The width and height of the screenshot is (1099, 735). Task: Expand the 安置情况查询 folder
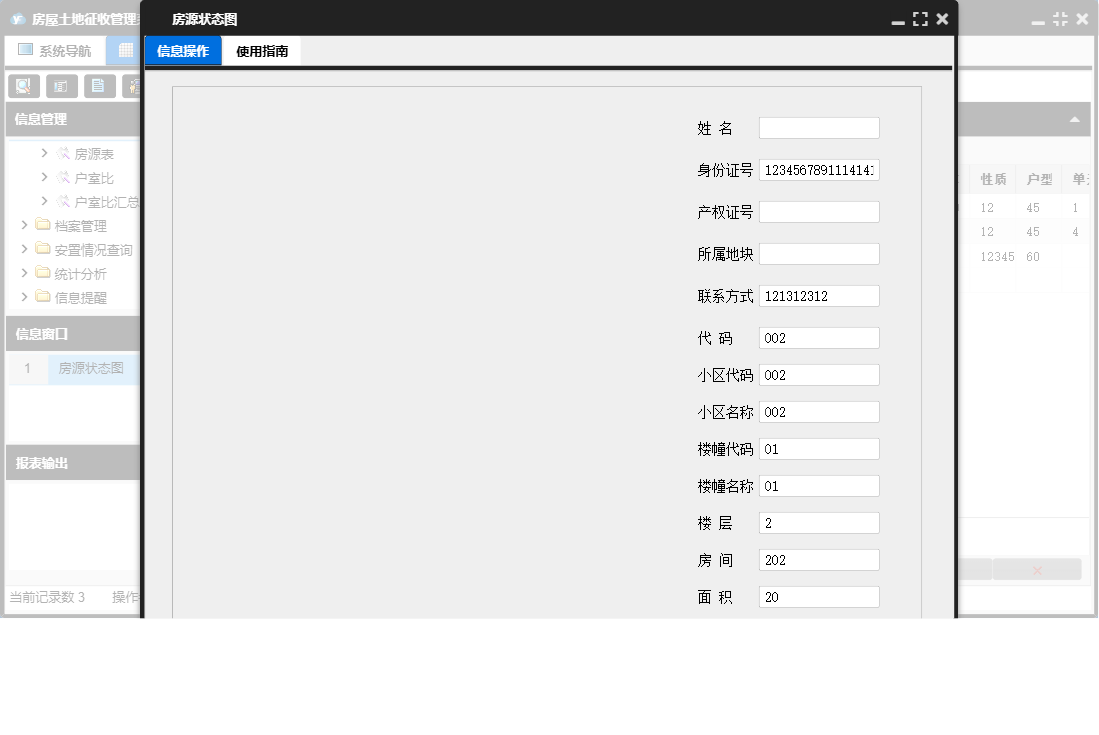pyautogui.click(x=24, y=249)
